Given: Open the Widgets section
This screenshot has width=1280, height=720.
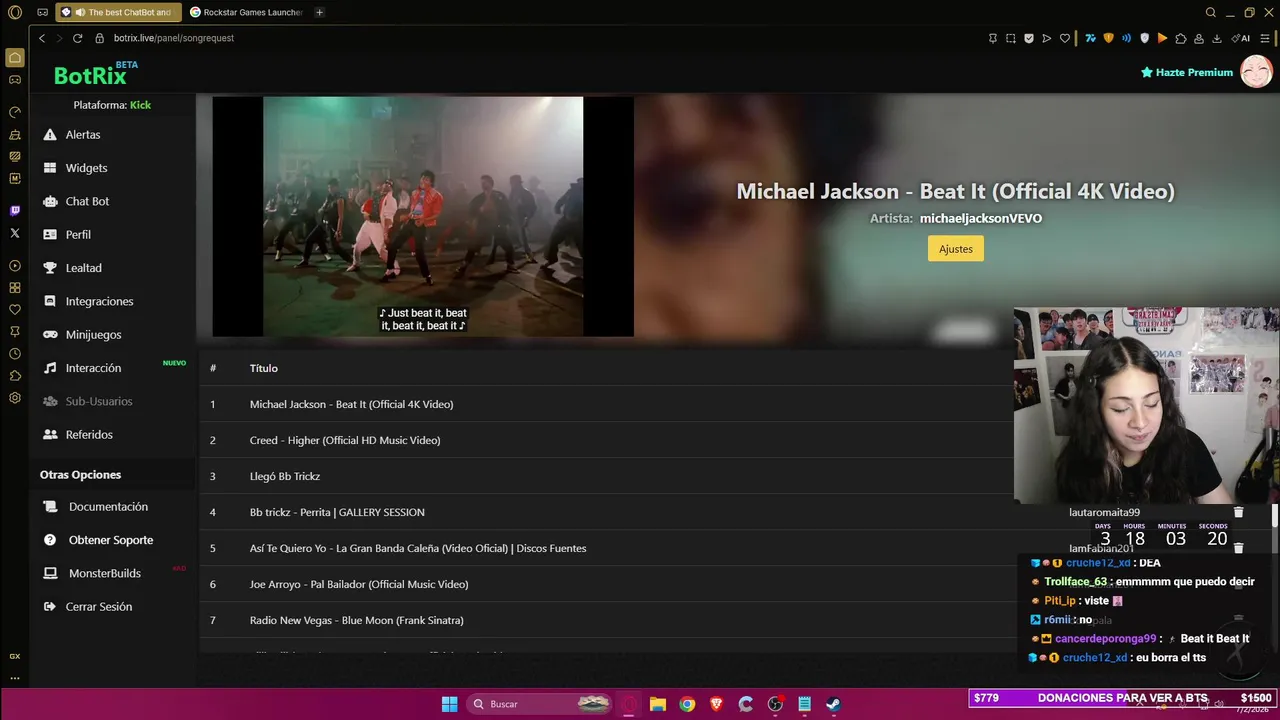Looking at the screenshot, I should pos(86,168).
